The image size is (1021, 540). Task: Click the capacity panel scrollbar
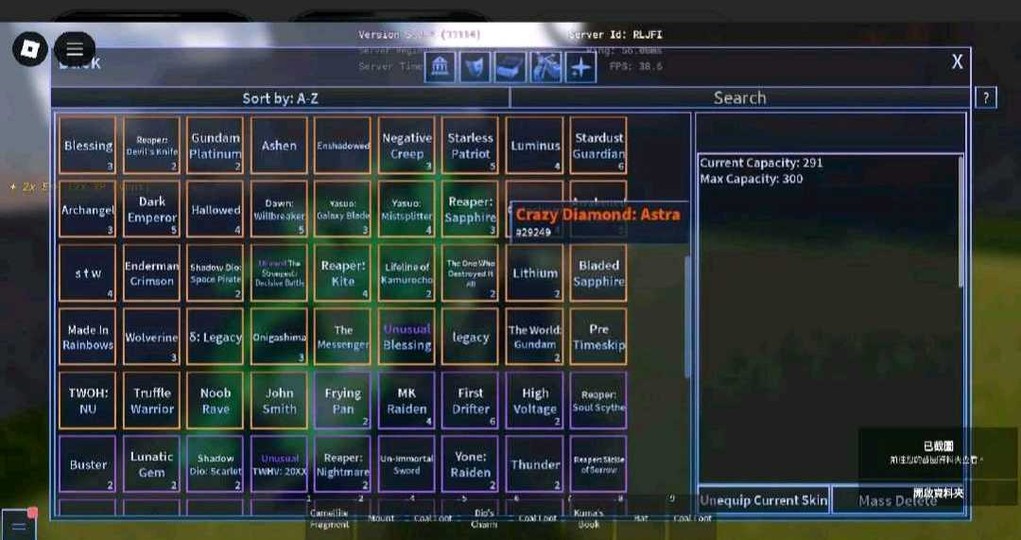click(x=960, y=221)
